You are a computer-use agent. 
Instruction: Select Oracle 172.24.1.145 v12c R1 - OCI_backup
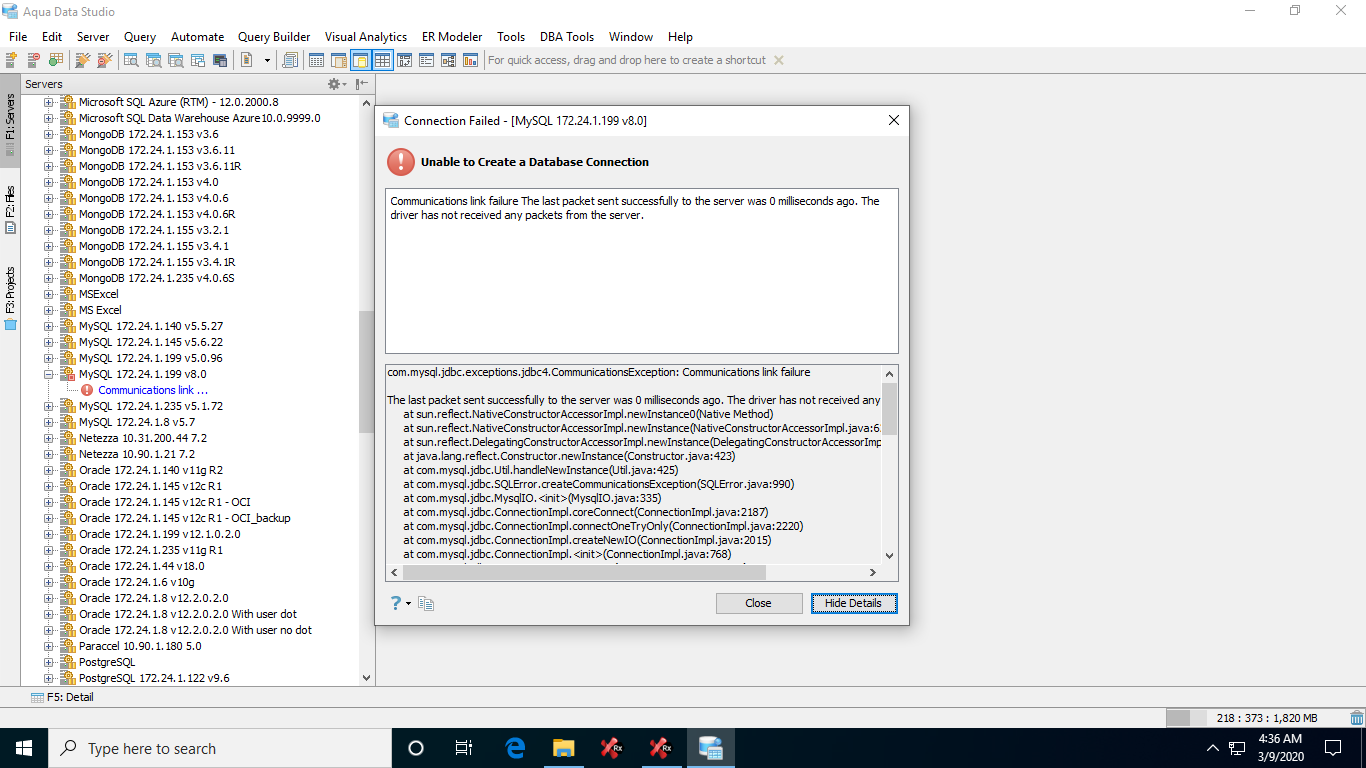tap(185, 518)
